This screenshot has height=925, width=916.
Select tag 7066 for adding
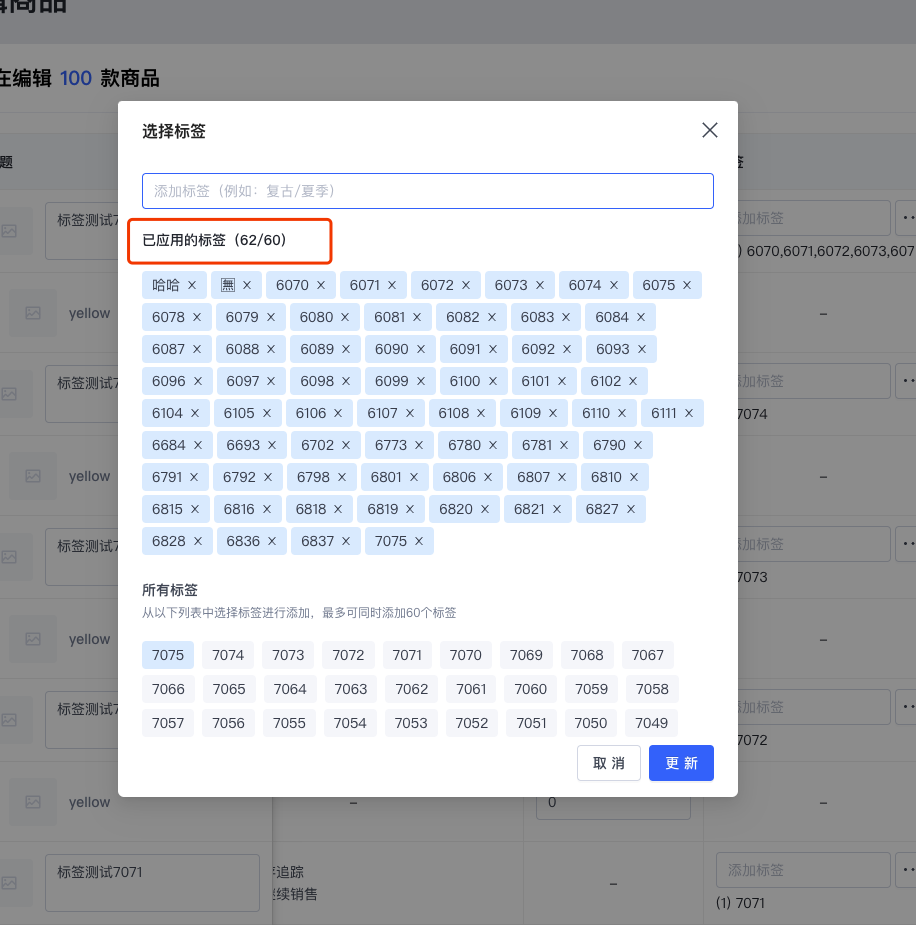[x=168, y=689]
